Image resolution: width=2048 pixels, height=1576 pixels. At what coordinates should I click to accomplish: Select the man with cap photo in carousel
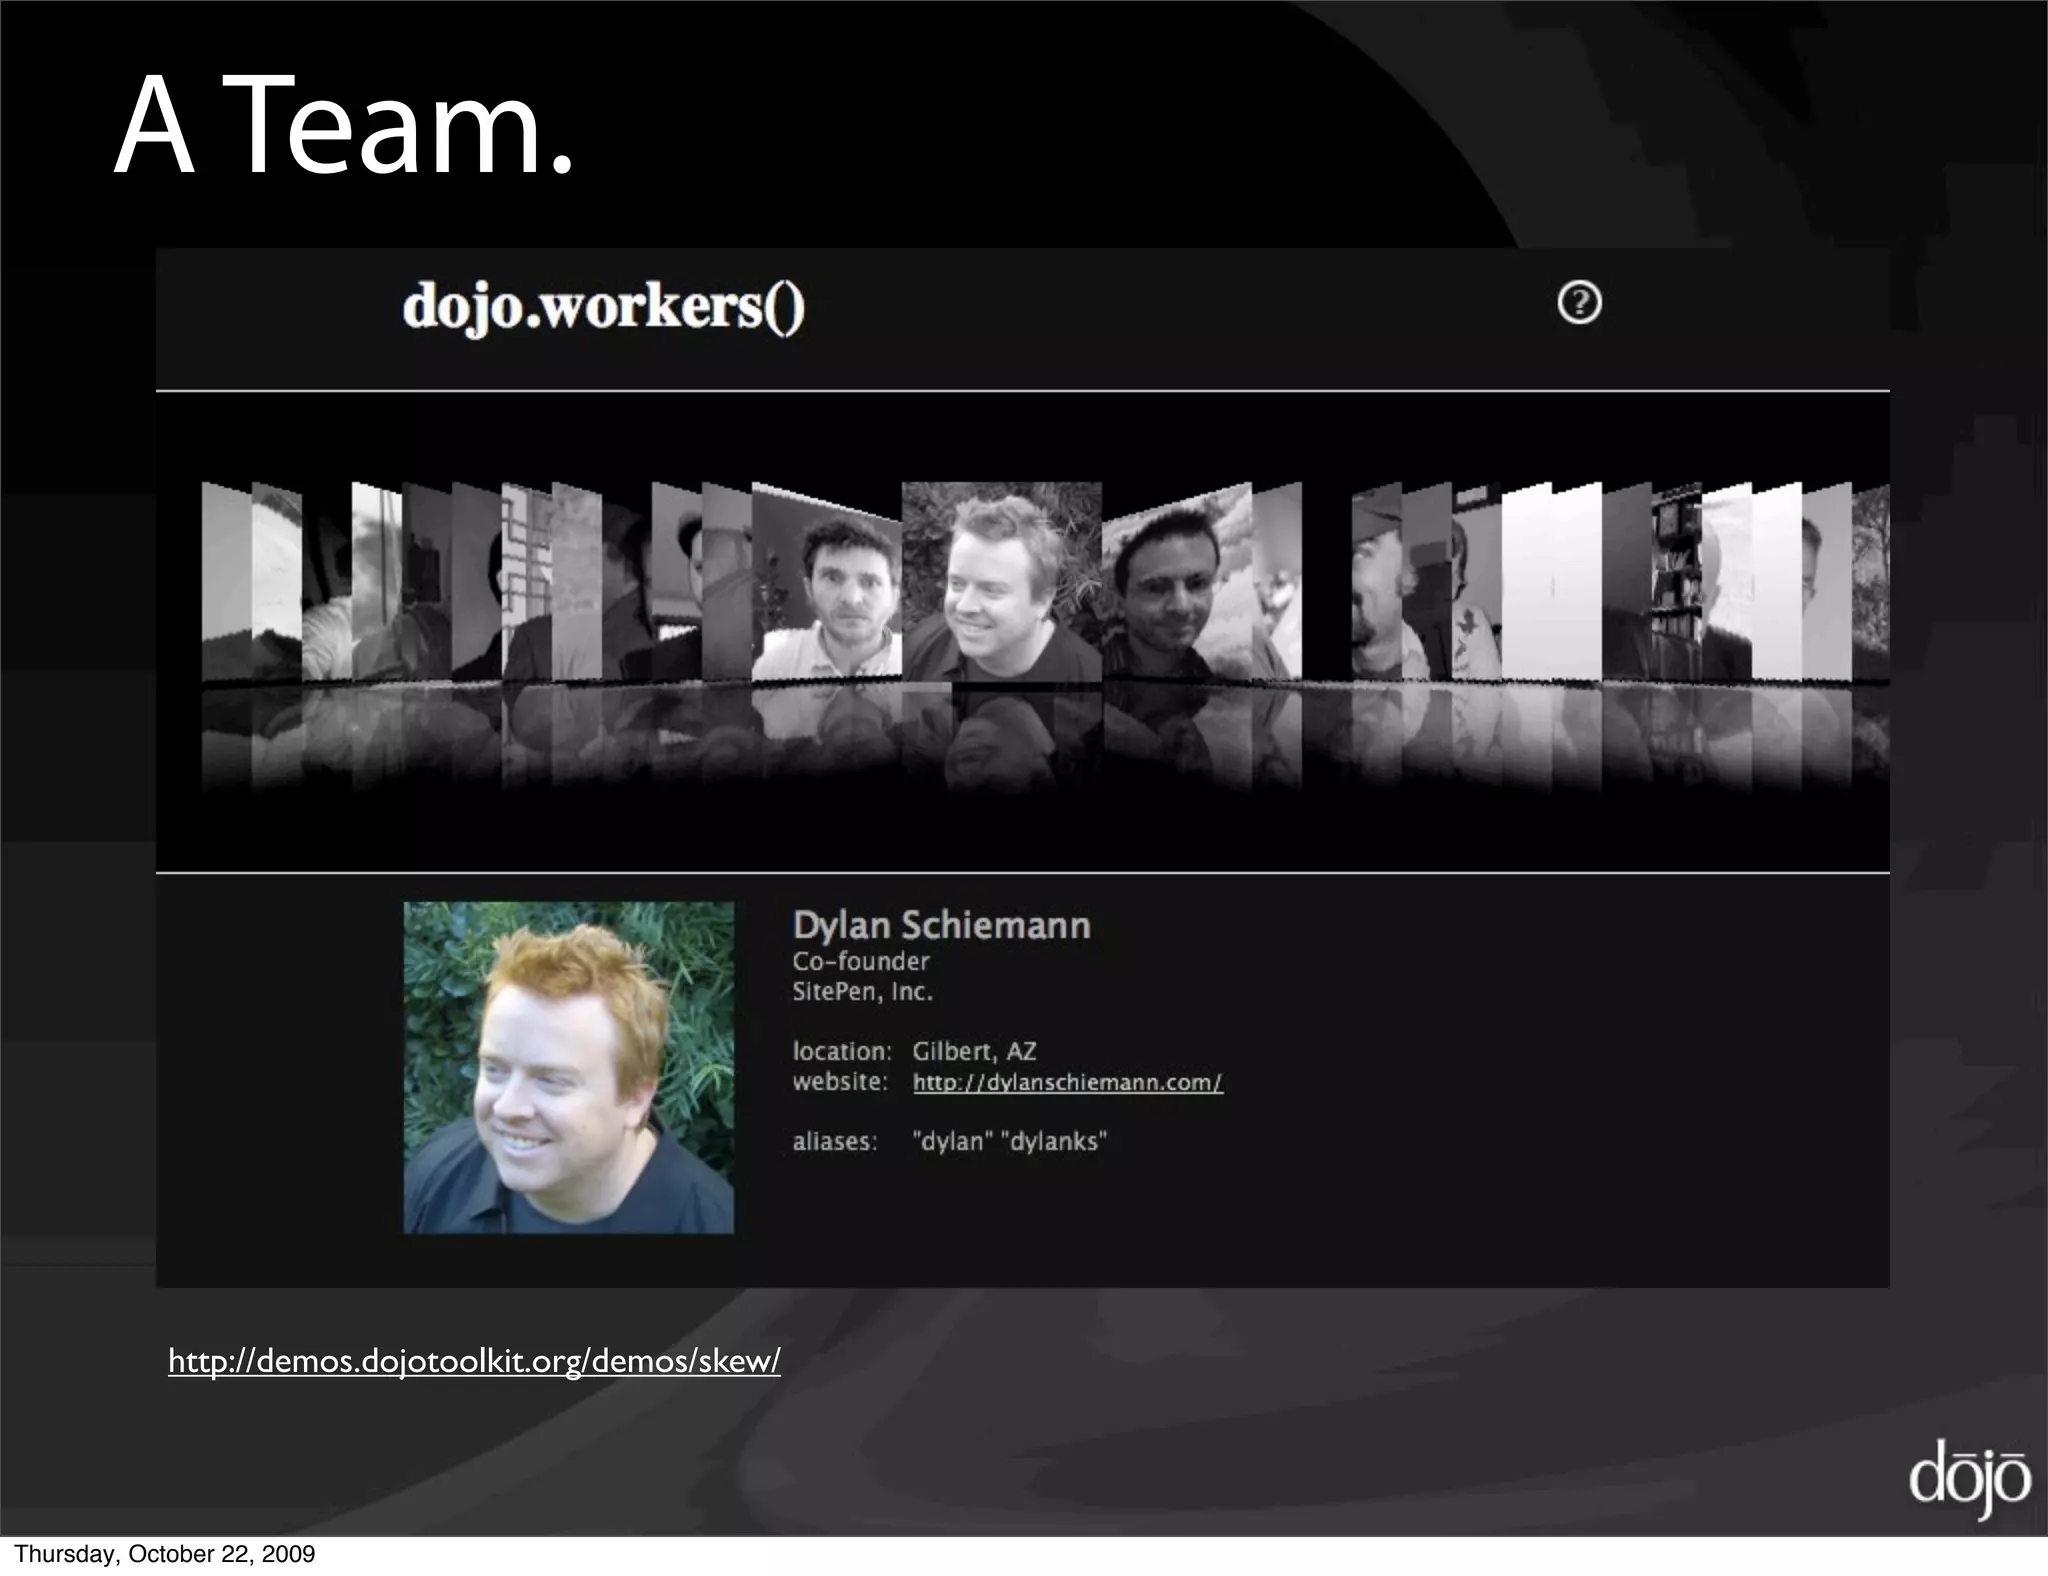1377,582
